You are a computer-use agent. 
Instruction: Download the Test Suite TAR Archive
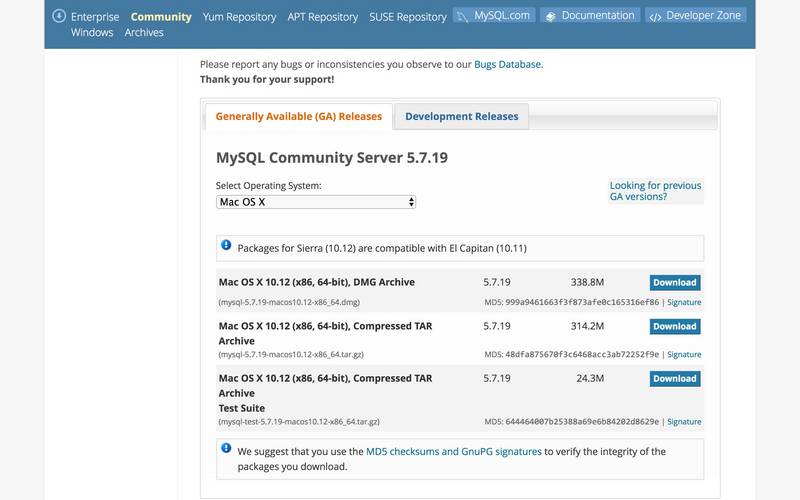(675, 379)
